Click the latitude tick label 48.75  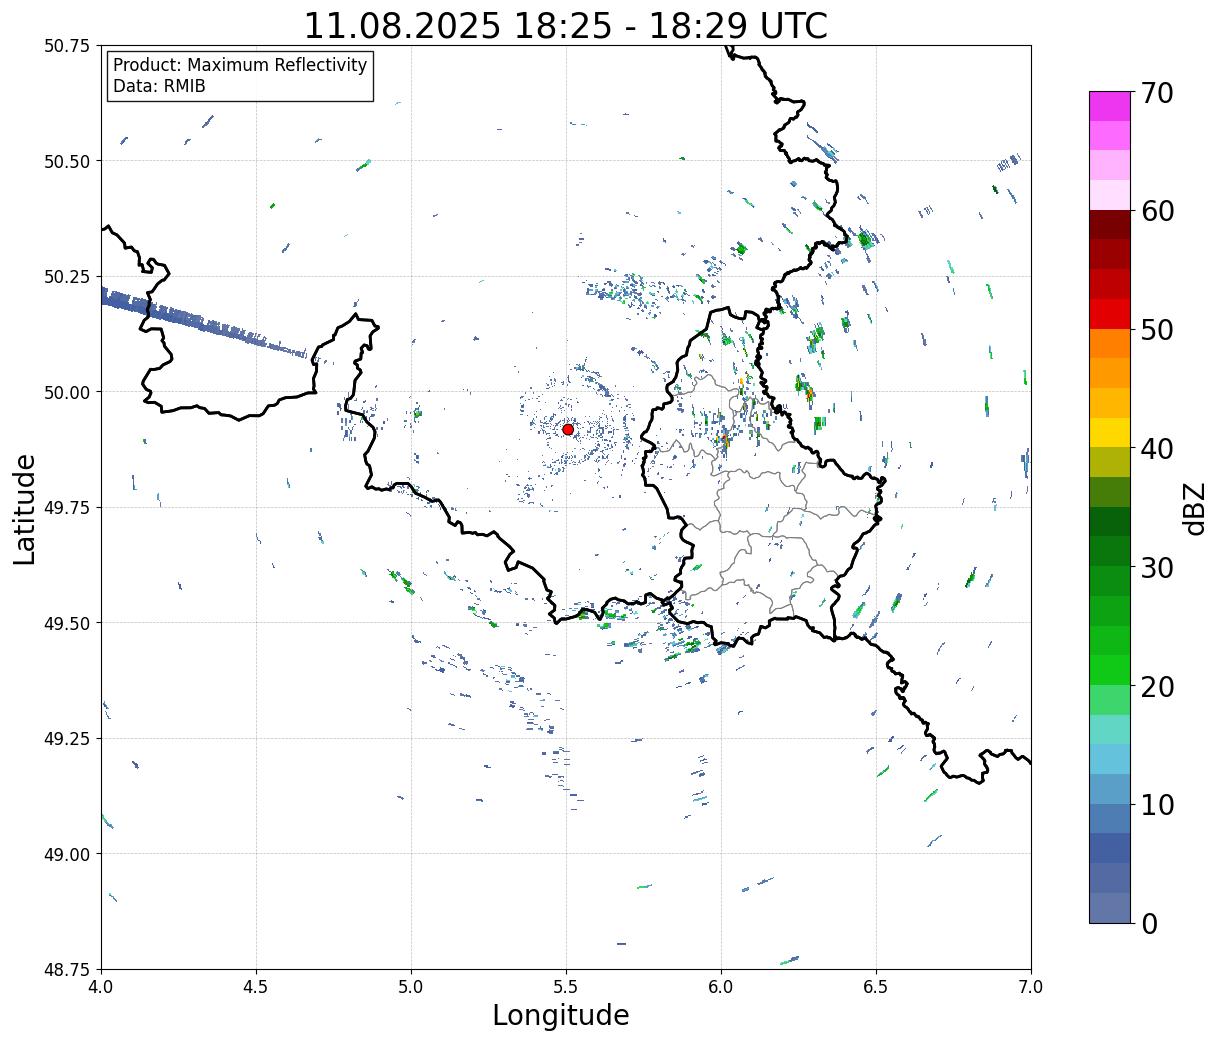click(x=67, y=970)
